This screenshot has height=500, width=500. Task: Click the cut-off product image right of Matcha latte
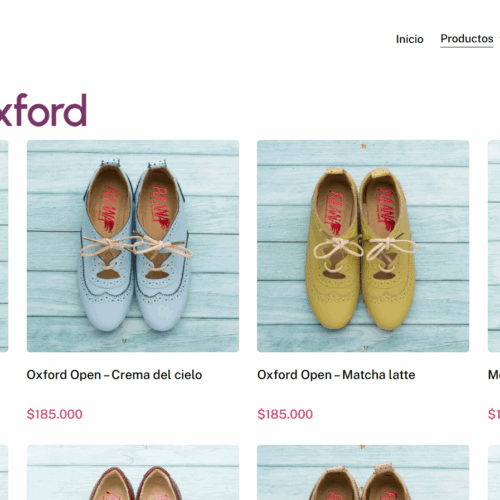click(494, 246)
